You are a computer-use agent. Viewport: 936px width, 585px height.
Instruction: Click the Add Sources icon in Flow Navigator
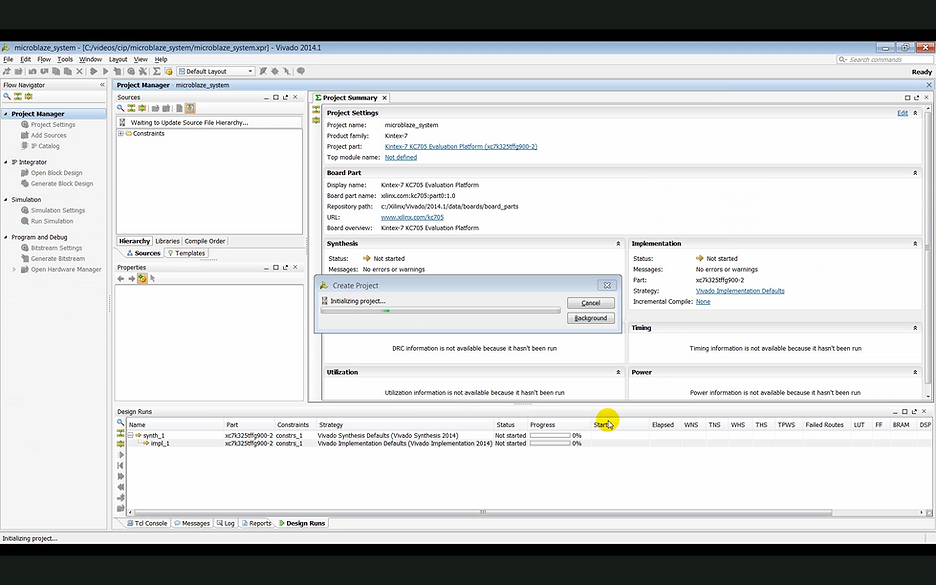click(x=26, y=135)
